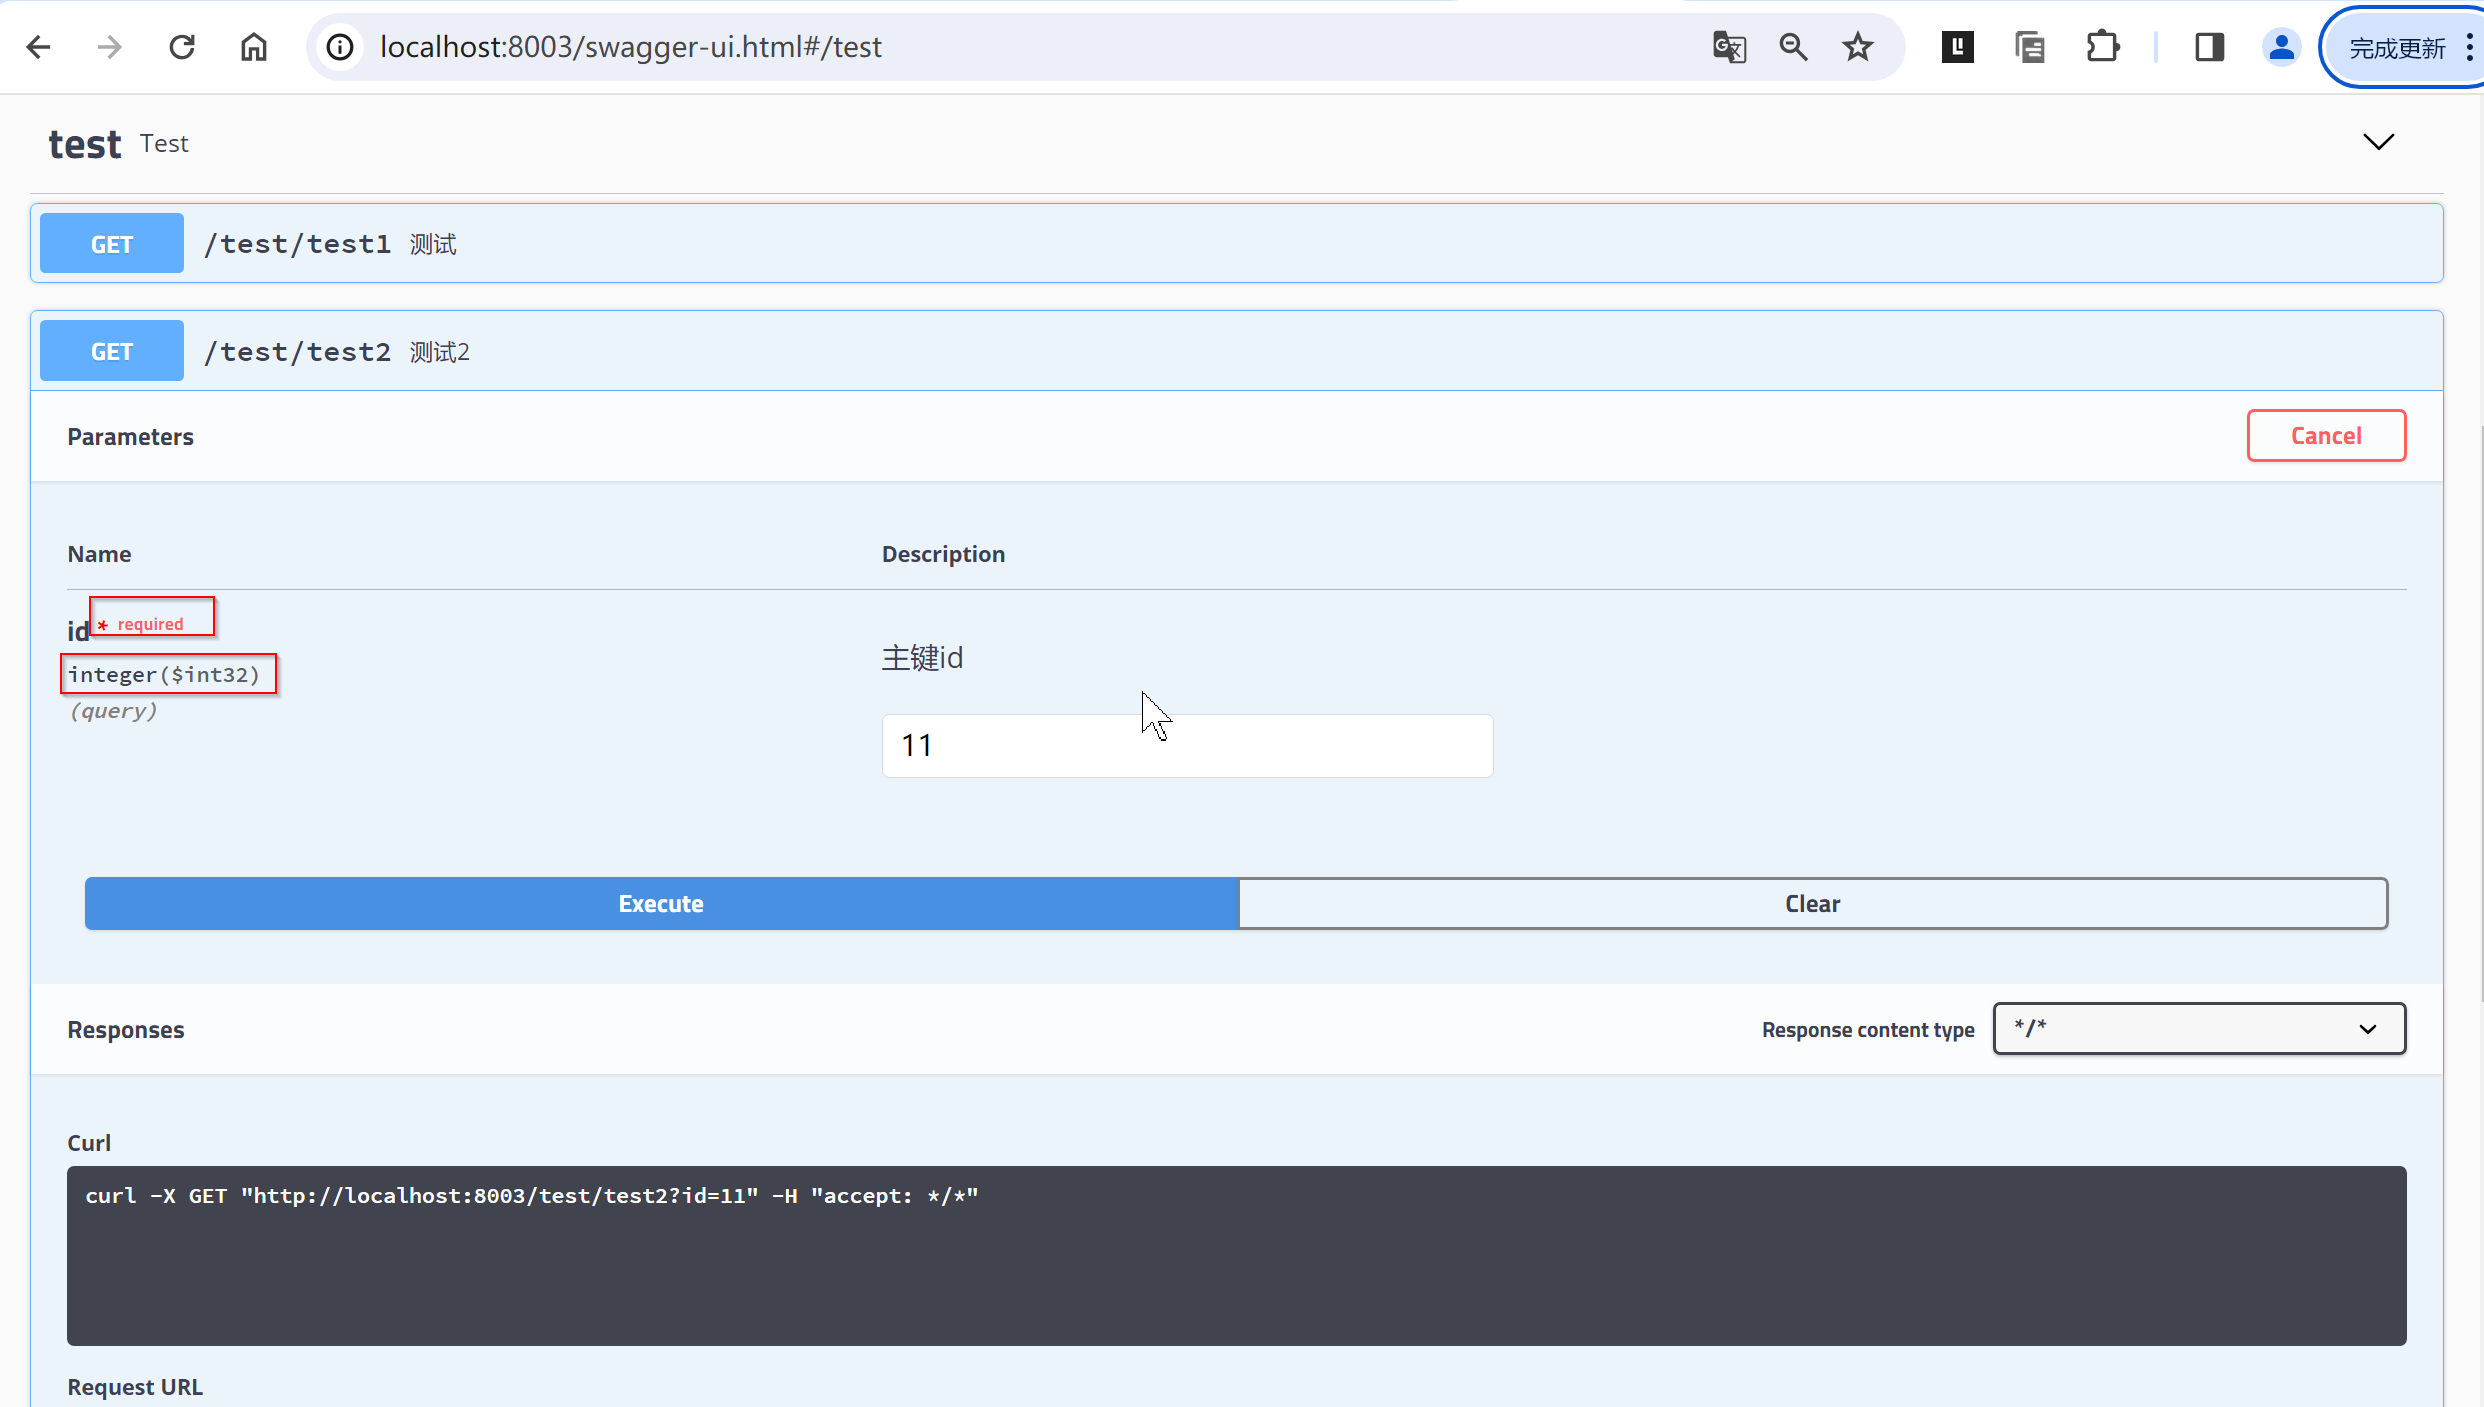
Task: Click the Parameters section heading
Action: click(130, 437)
